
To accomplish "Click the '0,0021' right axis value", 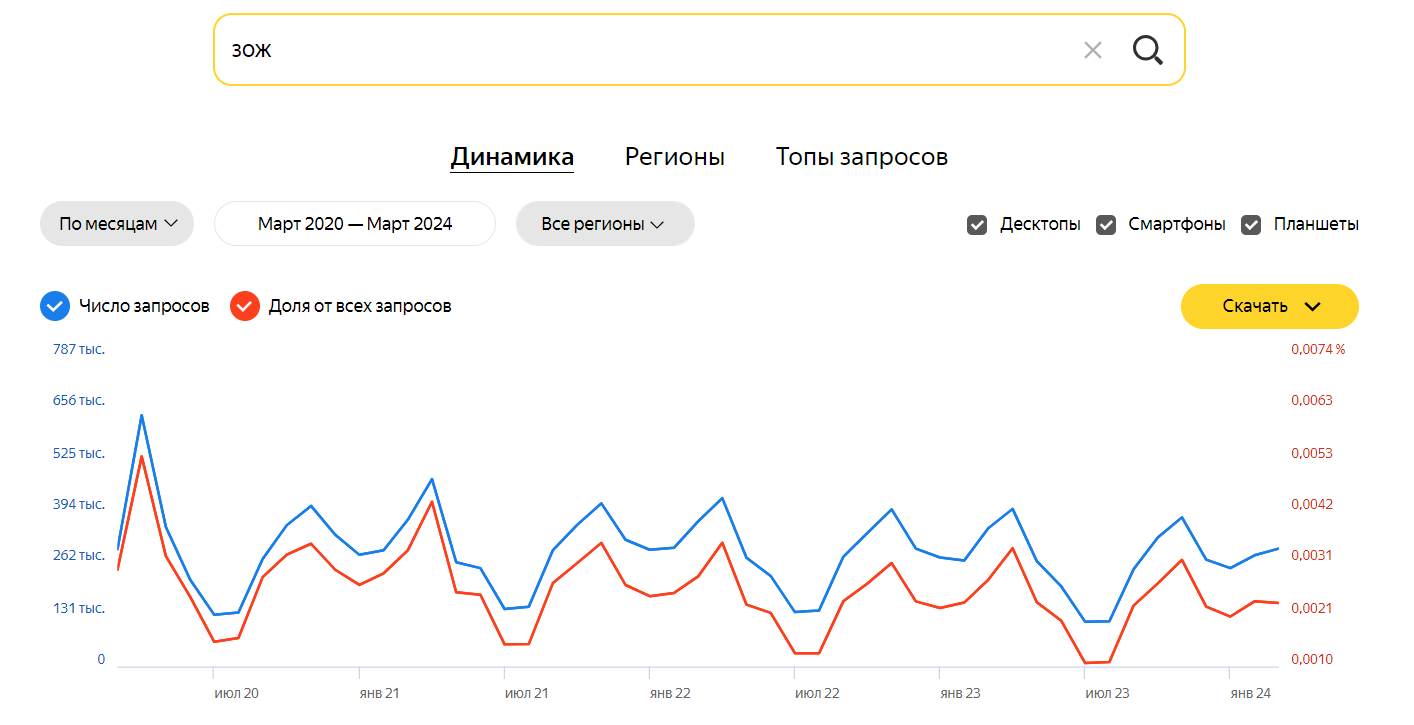I will (x=1312, y=608).
